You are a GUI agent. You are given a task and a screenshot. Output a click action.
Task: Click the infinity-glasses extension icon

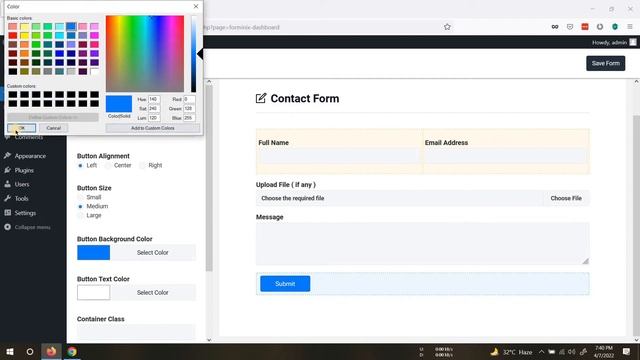click(555, 27)
